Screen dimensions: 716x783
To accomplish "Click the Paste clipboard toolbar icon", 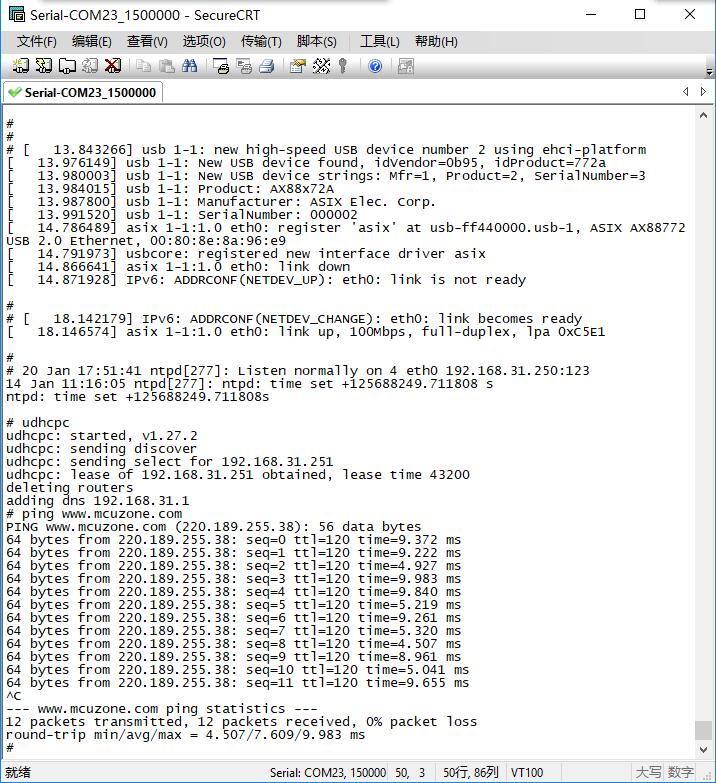I will (x=166, y=66).
